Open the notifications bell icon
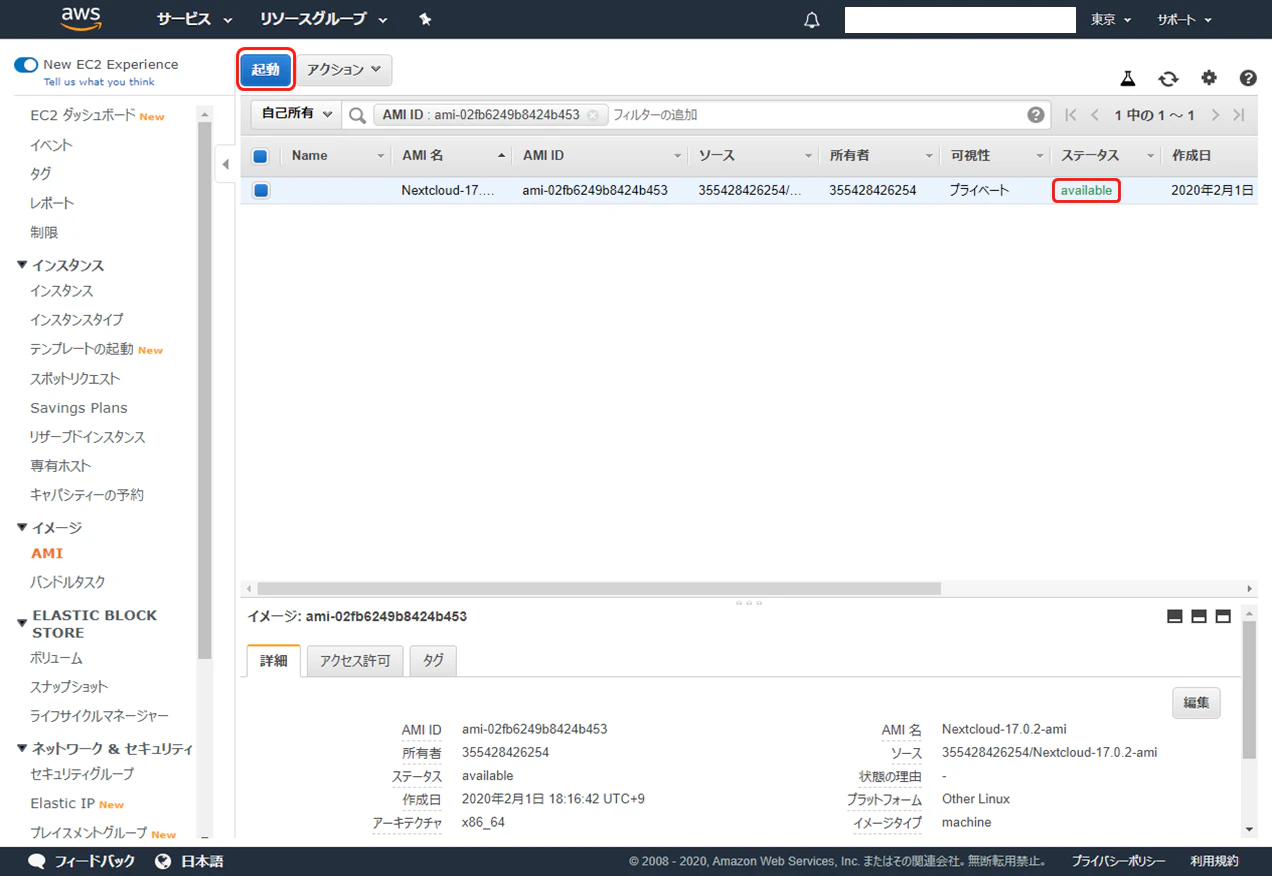The height and width of the screenshot is (876, 1272). coord(812,20)
